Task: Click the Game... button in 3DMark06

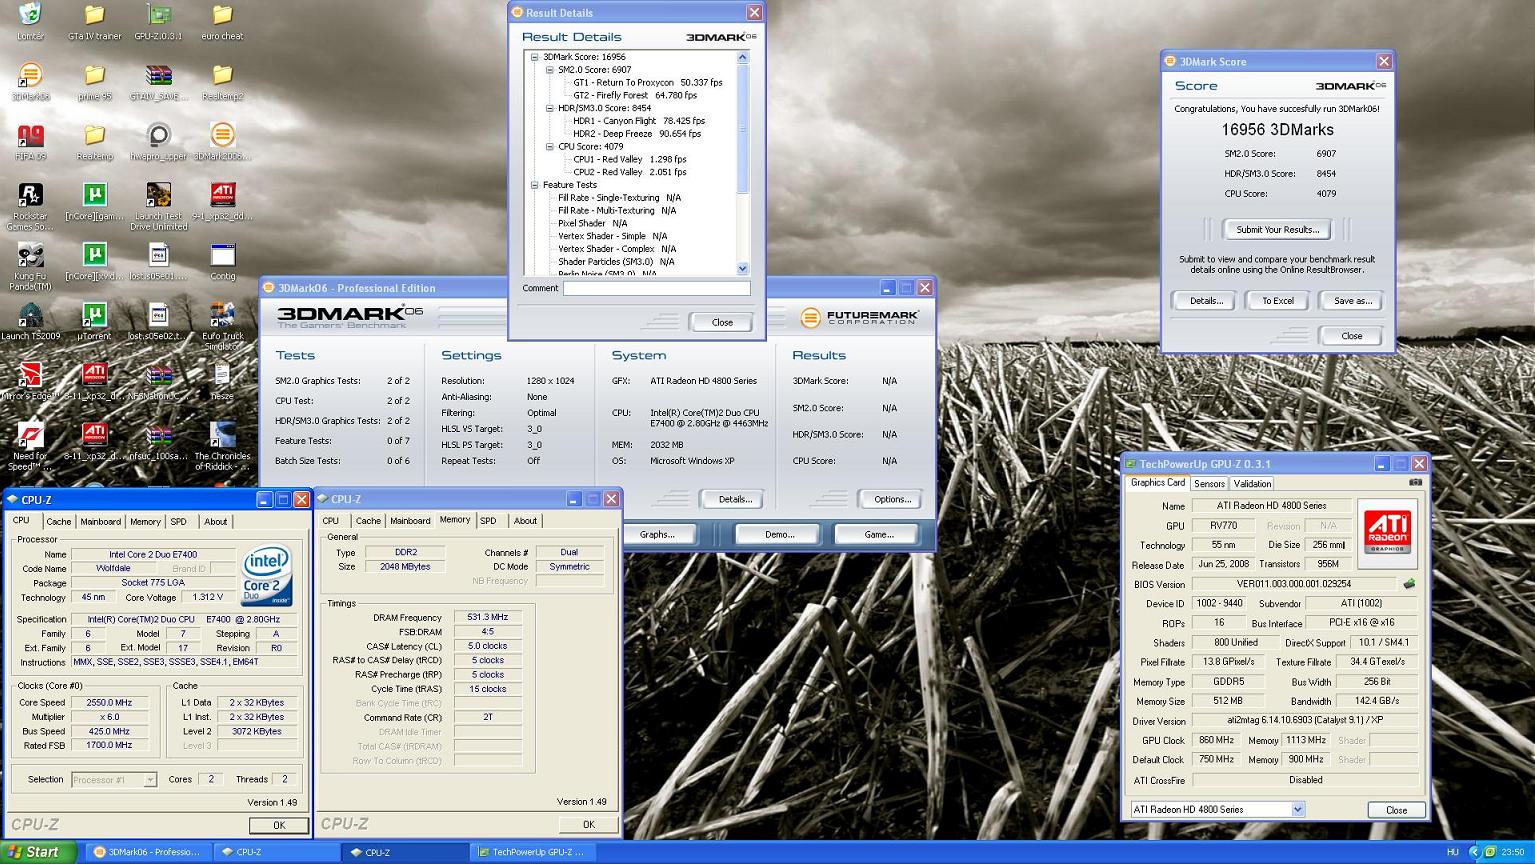Action: [x=879, y=534]
